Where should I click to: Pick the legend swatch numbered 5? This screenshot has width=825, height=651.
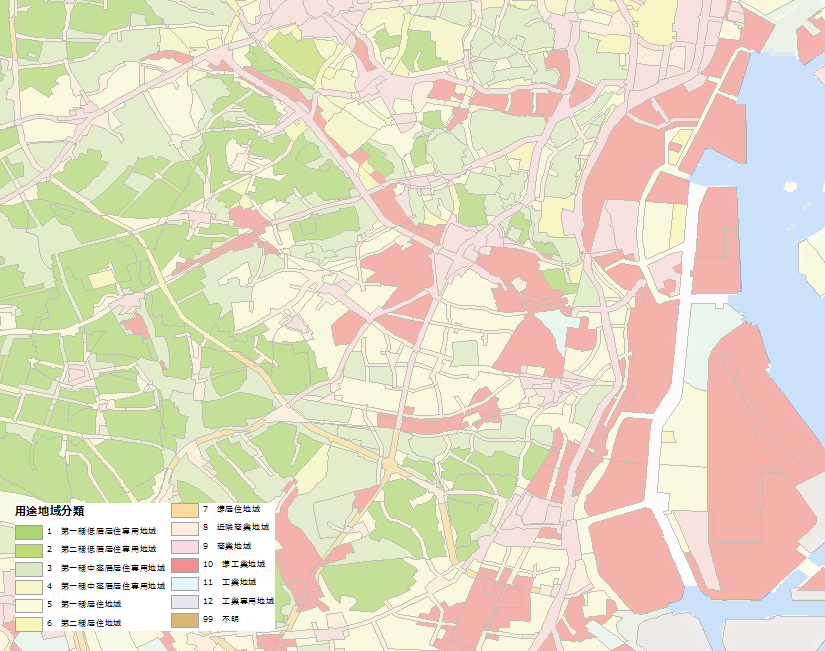pos(28,605)
